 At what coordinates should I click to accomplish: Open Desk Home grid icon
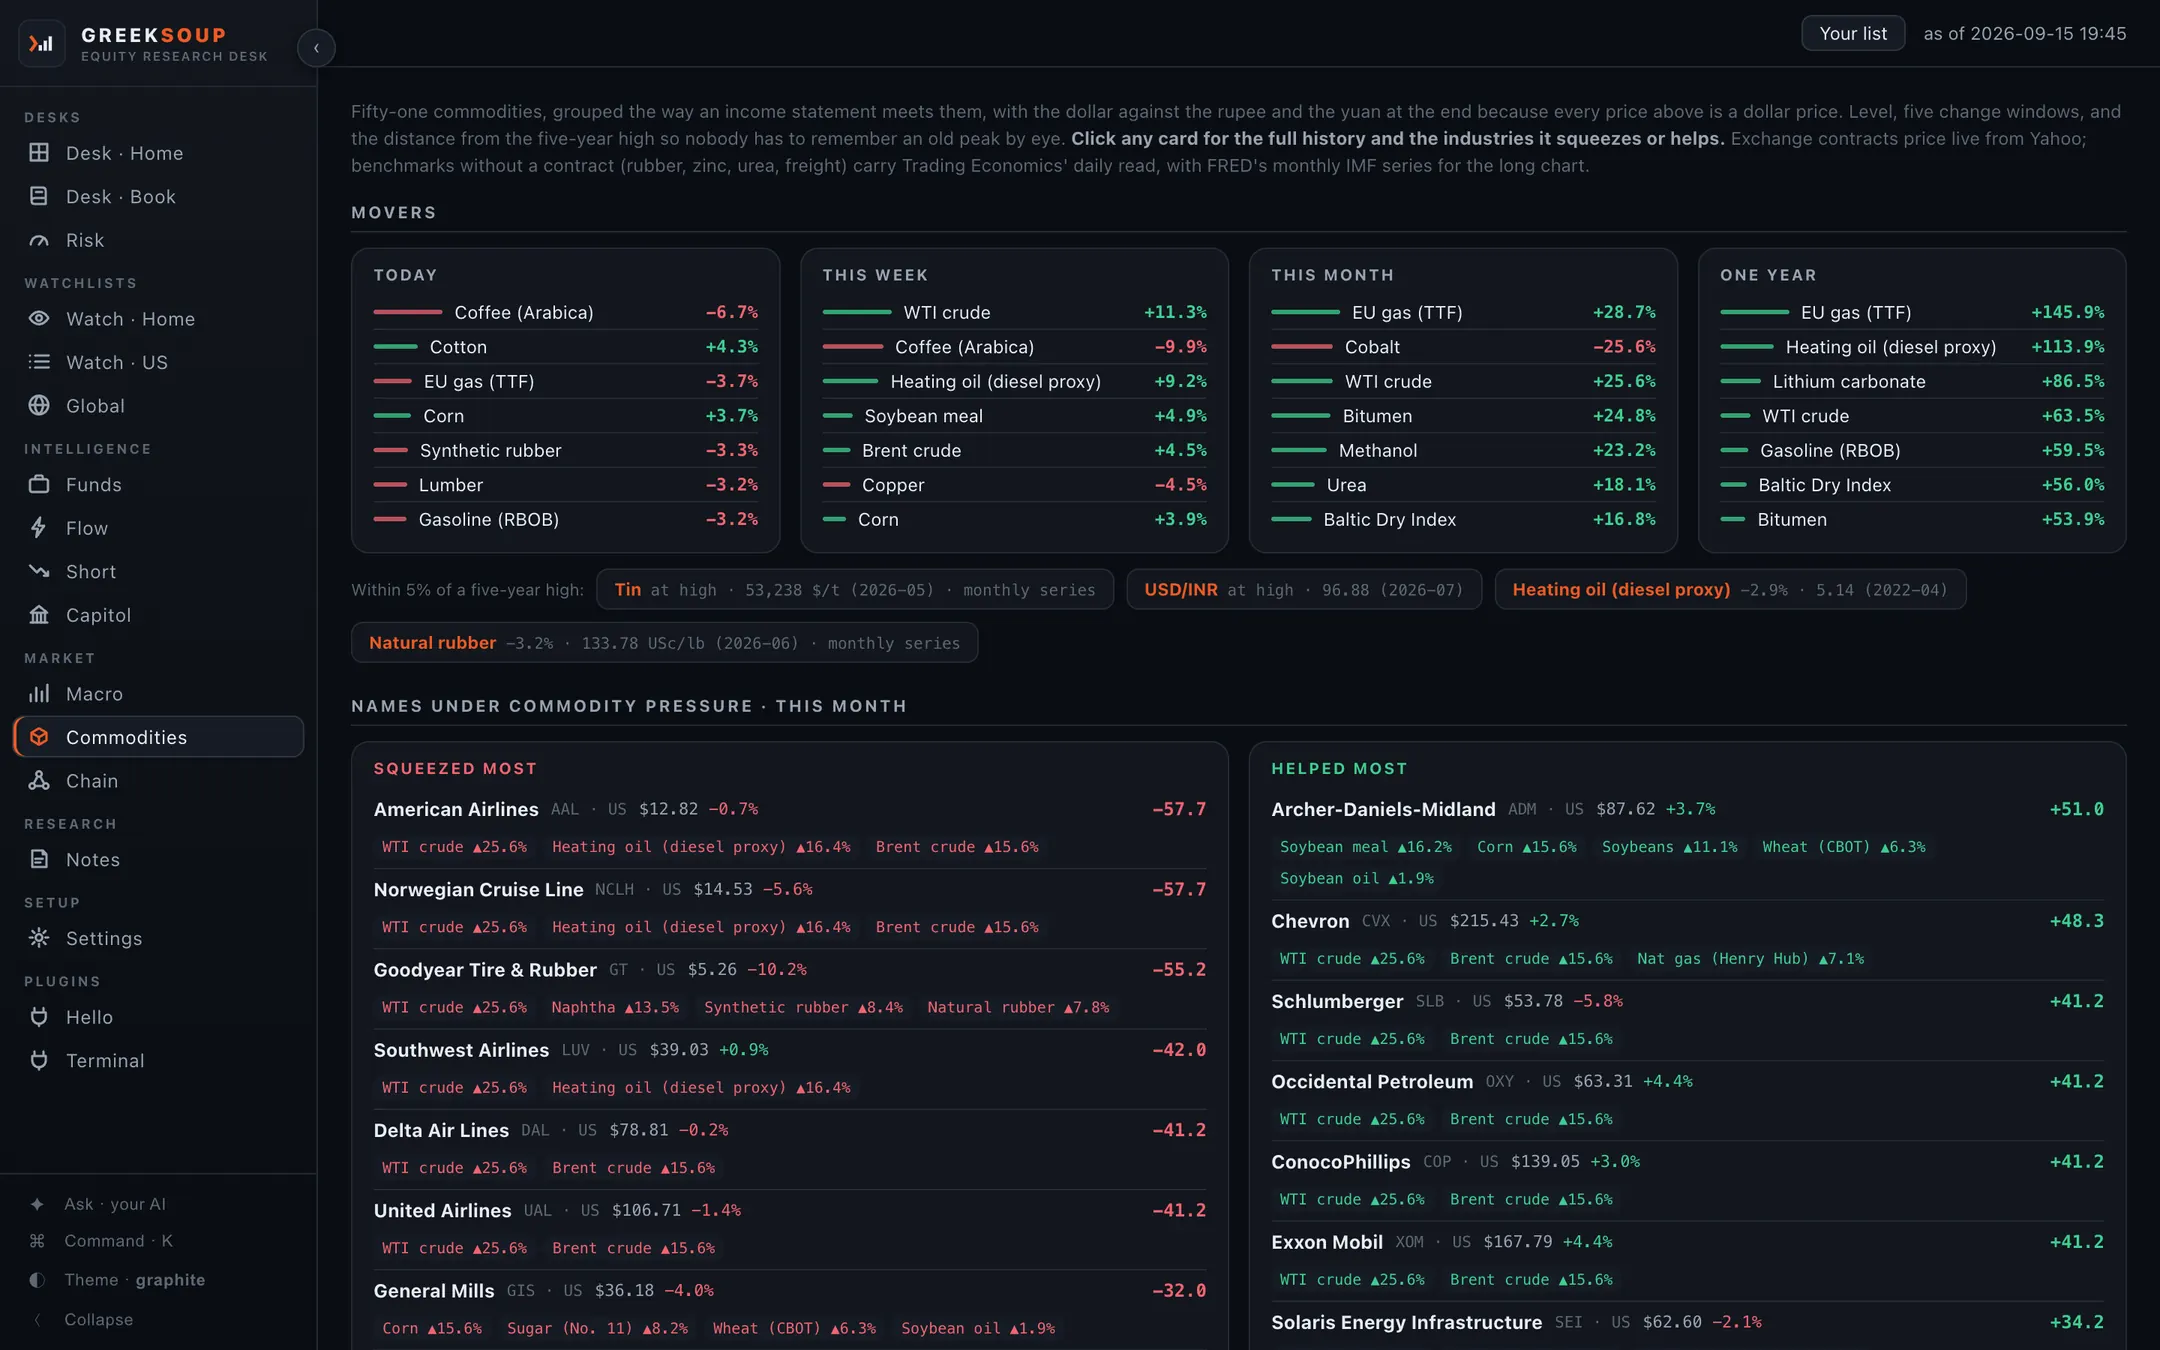pyautogui.click(x=39, y=153)
